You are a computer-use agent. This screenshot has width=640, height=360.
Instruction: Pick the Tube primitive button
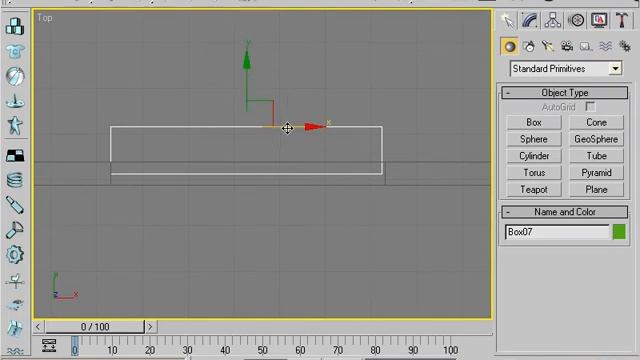point(596,156)
